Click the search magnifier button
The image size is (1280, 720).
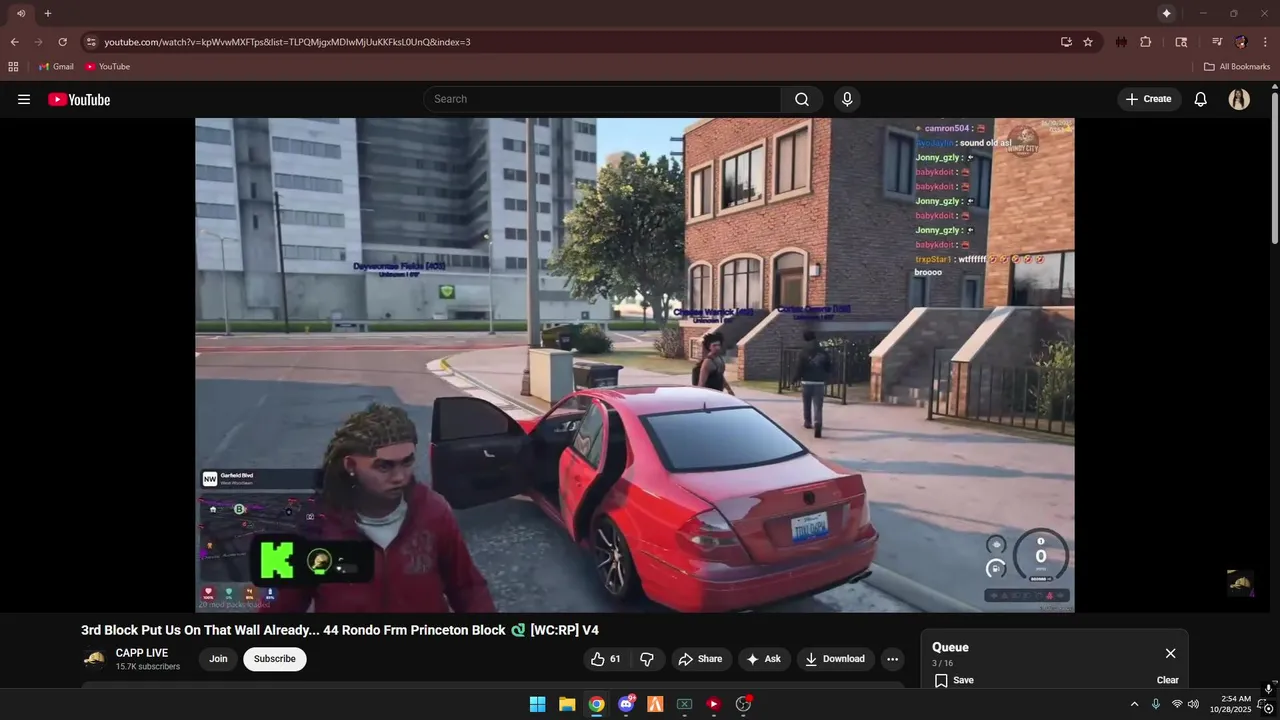click(x=802, y=99)
